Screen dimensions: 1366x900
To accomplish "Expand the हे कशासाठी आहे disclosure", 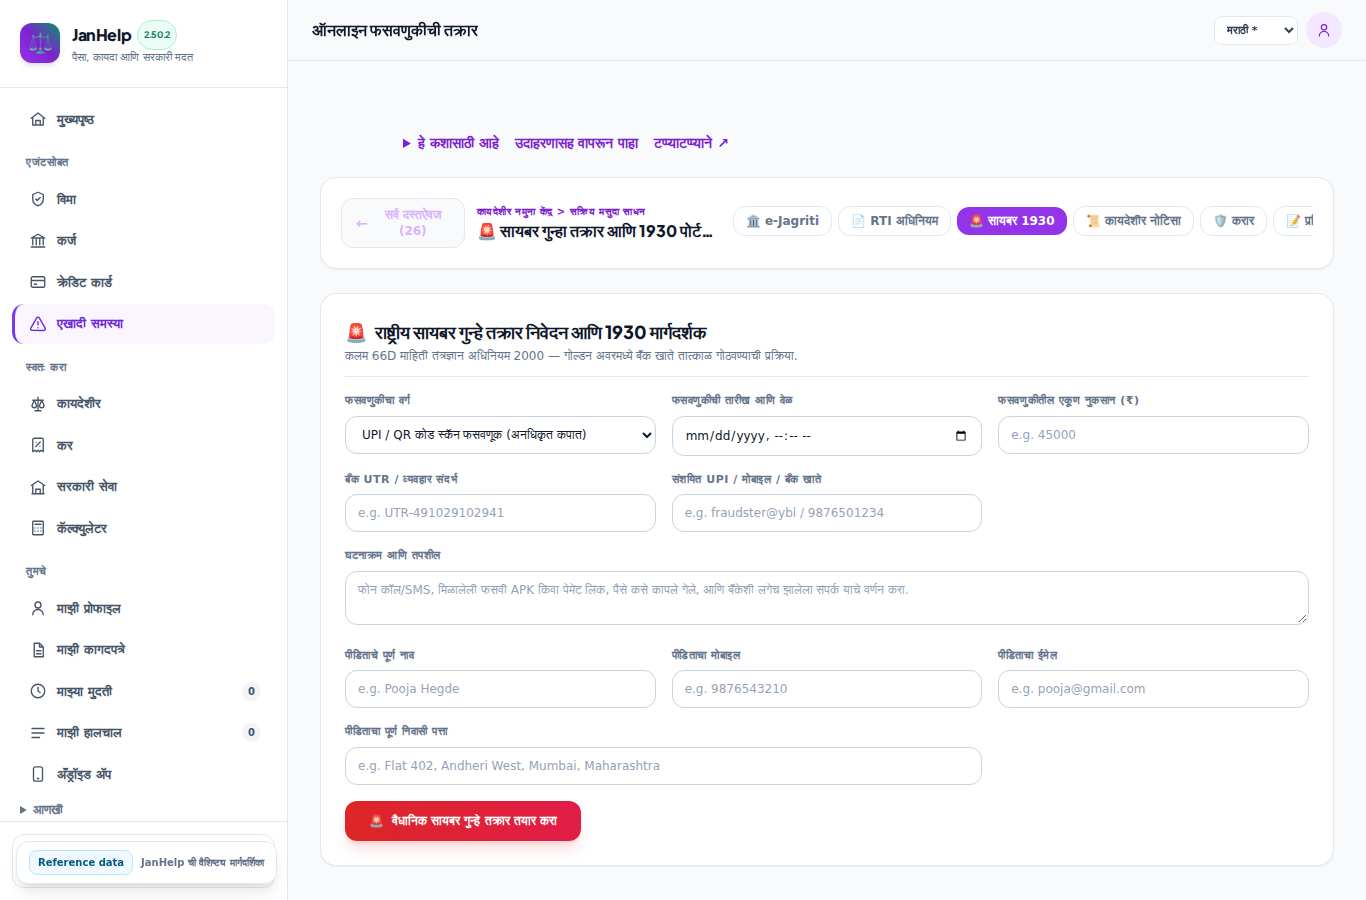I will (x=451, y=143).
